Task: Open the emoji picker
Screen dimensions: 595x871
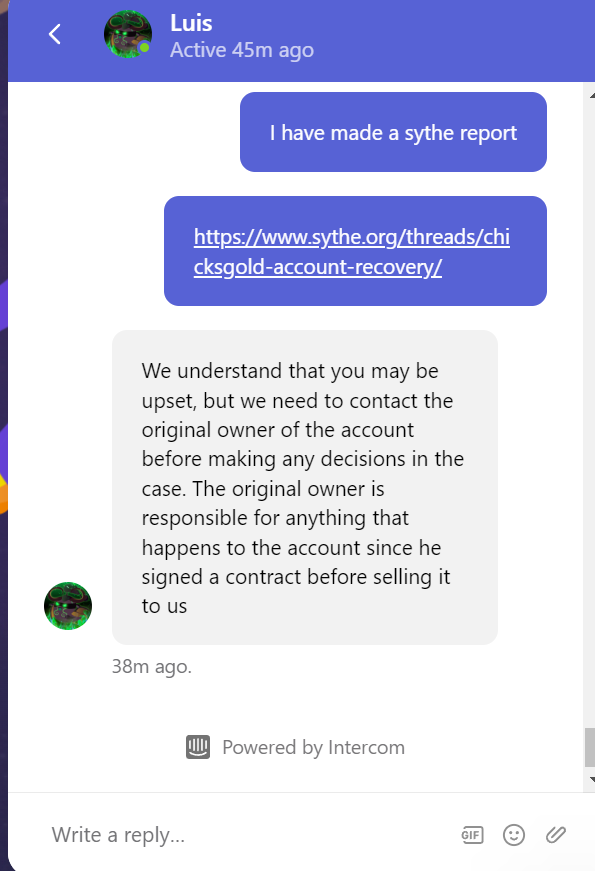Action: pos(514,835)
